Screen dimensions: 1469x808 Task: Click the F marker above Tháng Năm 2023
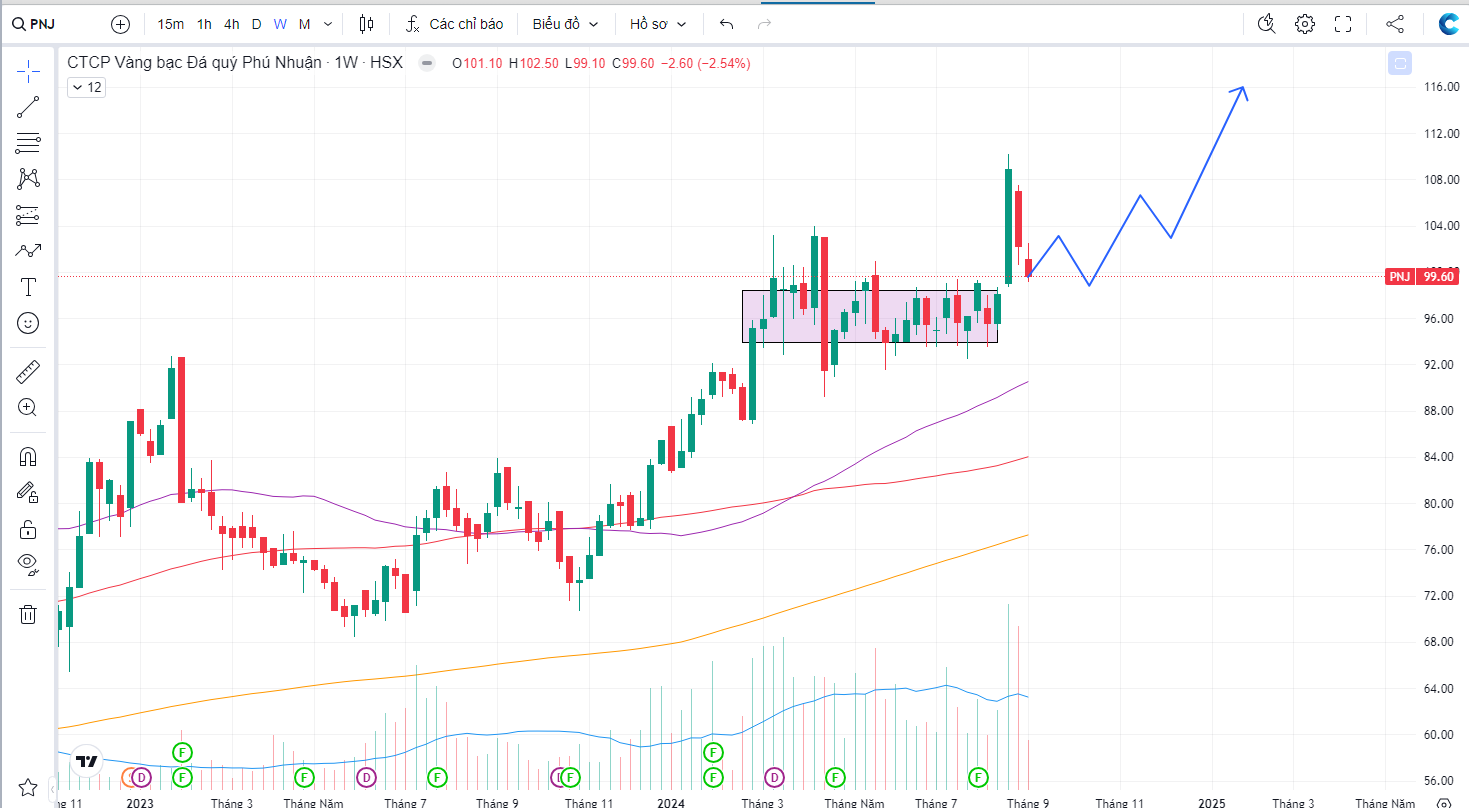pyautogui.click(x=304, y=777)
